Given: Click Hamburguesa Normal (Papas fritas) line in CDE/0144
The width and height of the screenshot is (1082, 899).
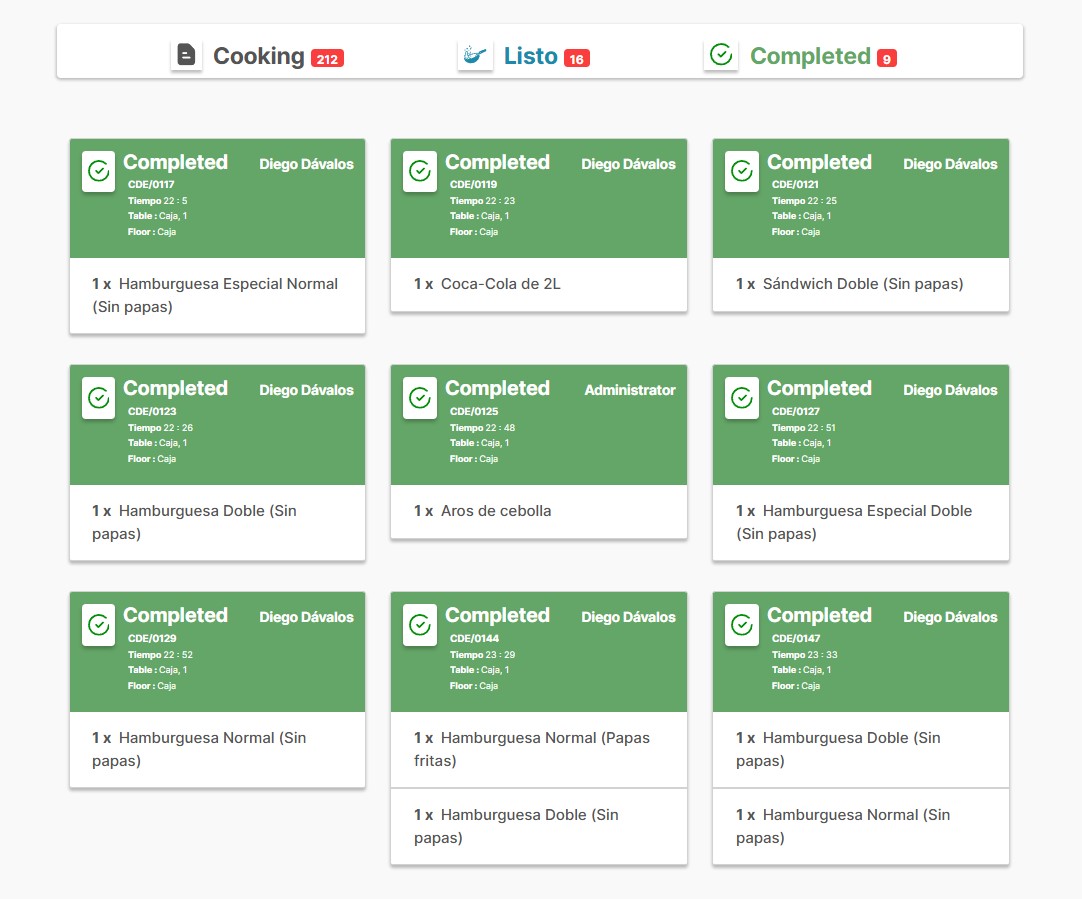Looking at the screenshot, I should pyautogui.click(x=538, y=749).
